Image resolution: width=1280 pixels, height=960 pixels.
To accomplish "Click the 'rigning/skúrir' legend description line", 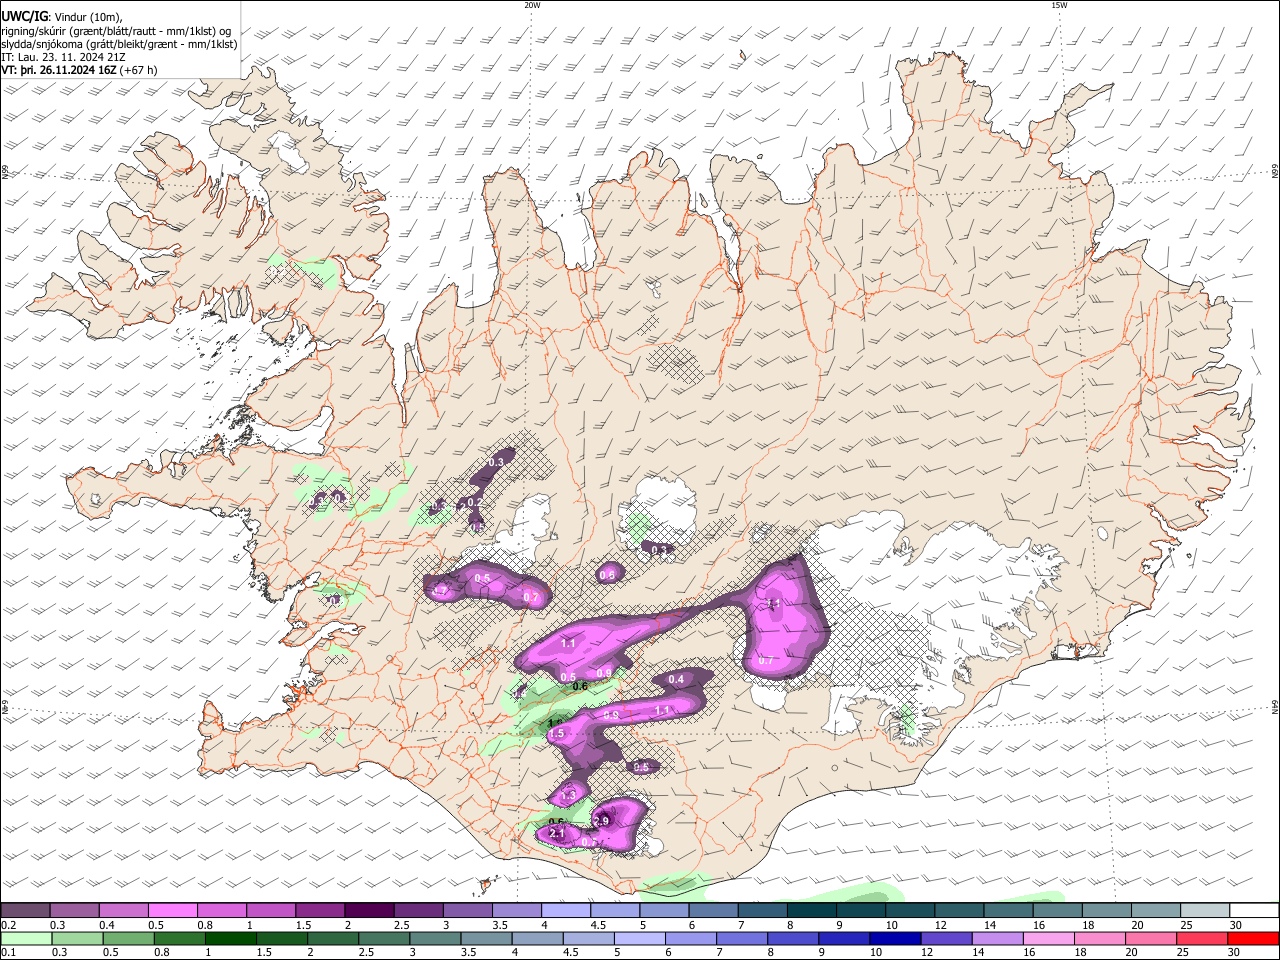I will point(116,31).
